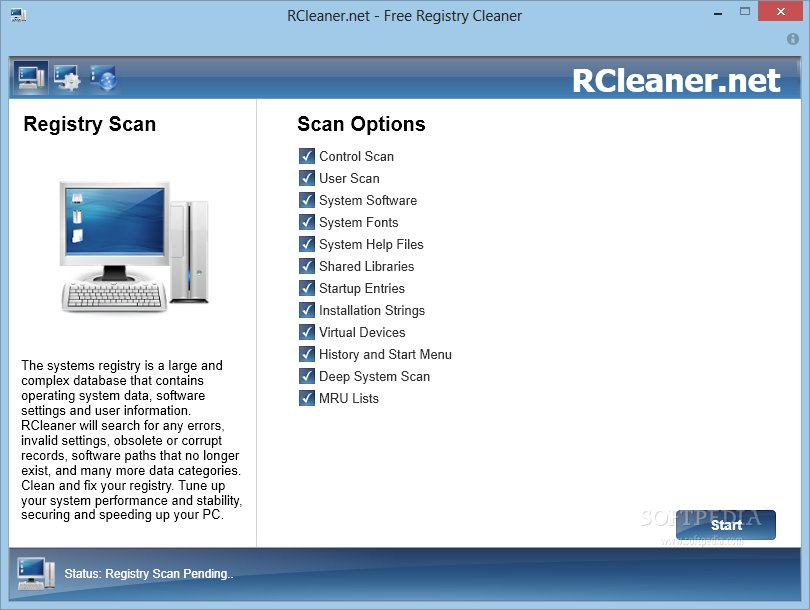Click the status text Registry Scan Pending

pos(149,574)
